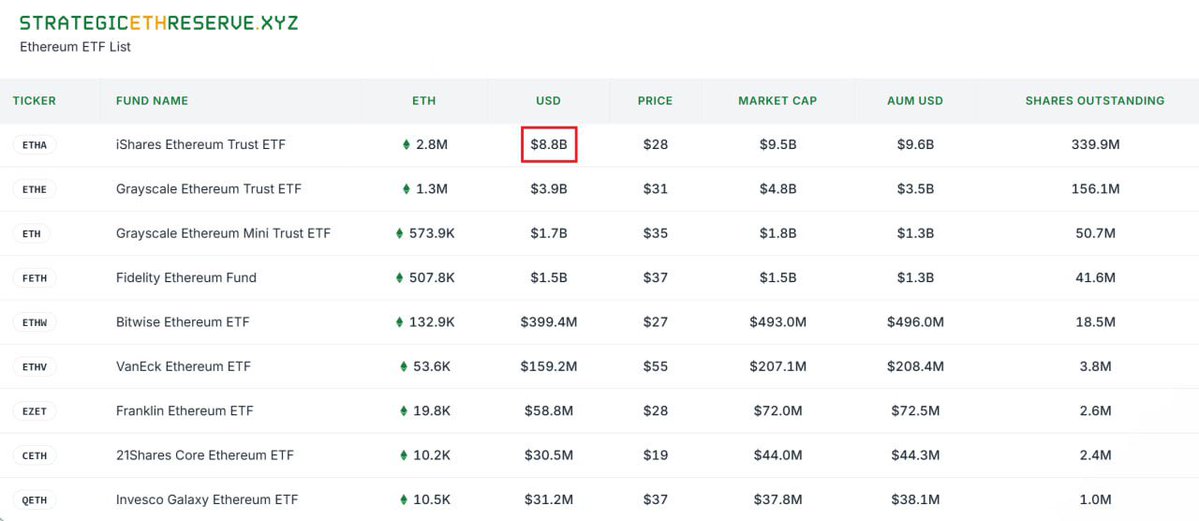Sort table by USD column header

pos(548,101)
